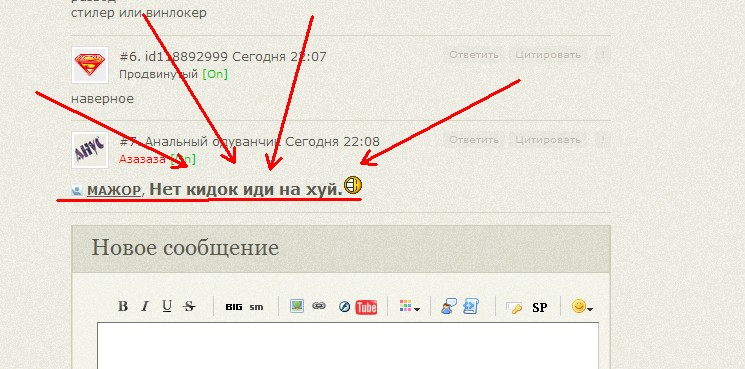Image resolution: width=745 pixels, height=369 pixels.
Task: Insert a quote with the speech-bubble user icon
Action: click(449, 306)
